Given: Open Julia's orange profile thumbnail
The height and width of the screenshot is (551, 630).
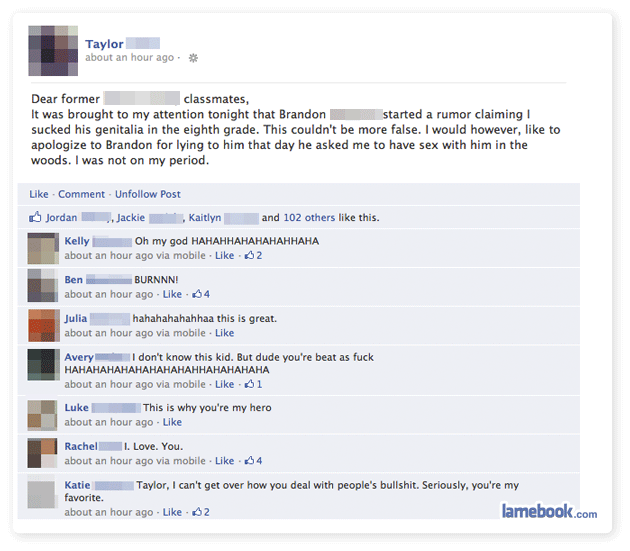Looking at the screenshot, I should tap(43, 325).
